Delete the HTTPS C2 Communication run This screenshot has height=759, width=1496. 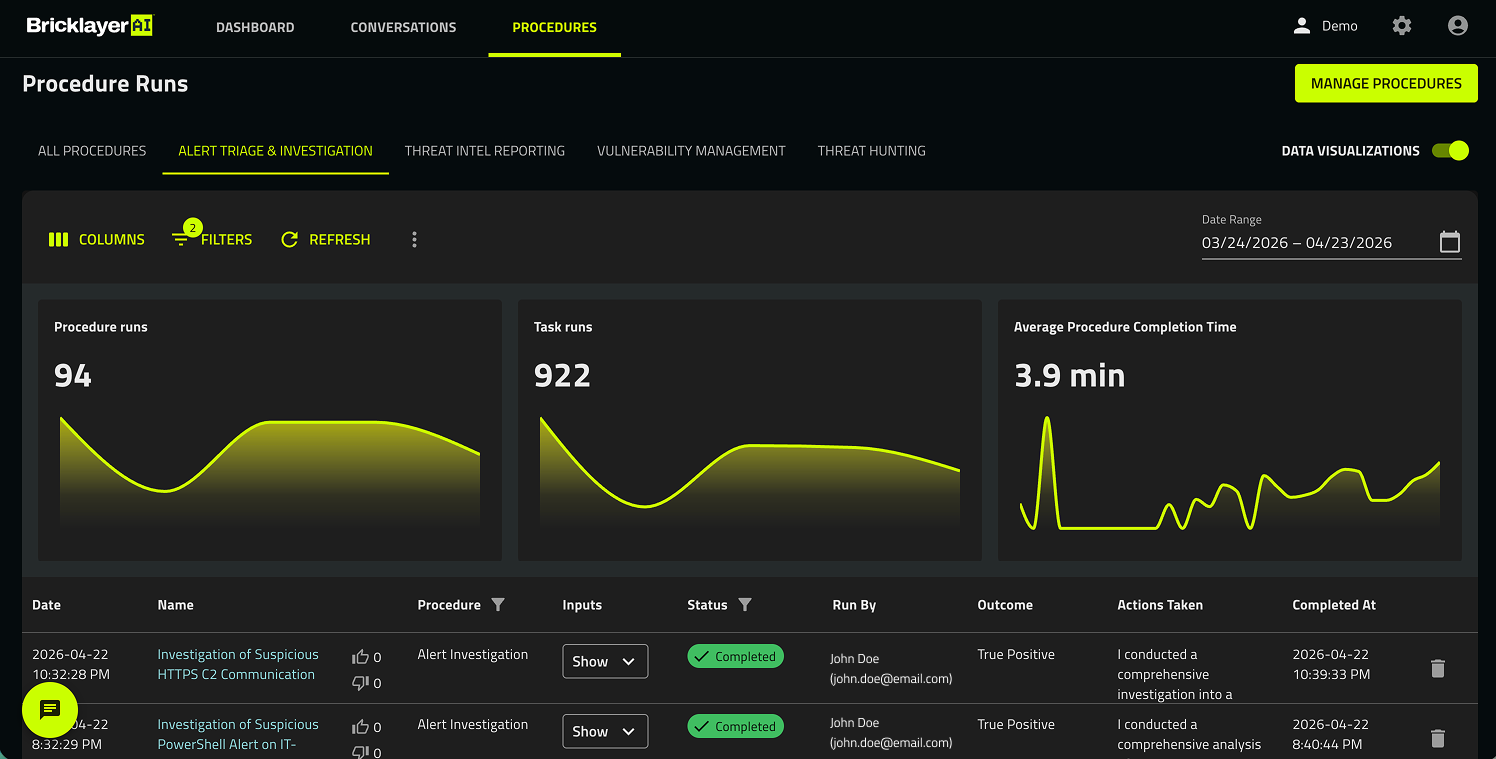tap(1438, 668)
